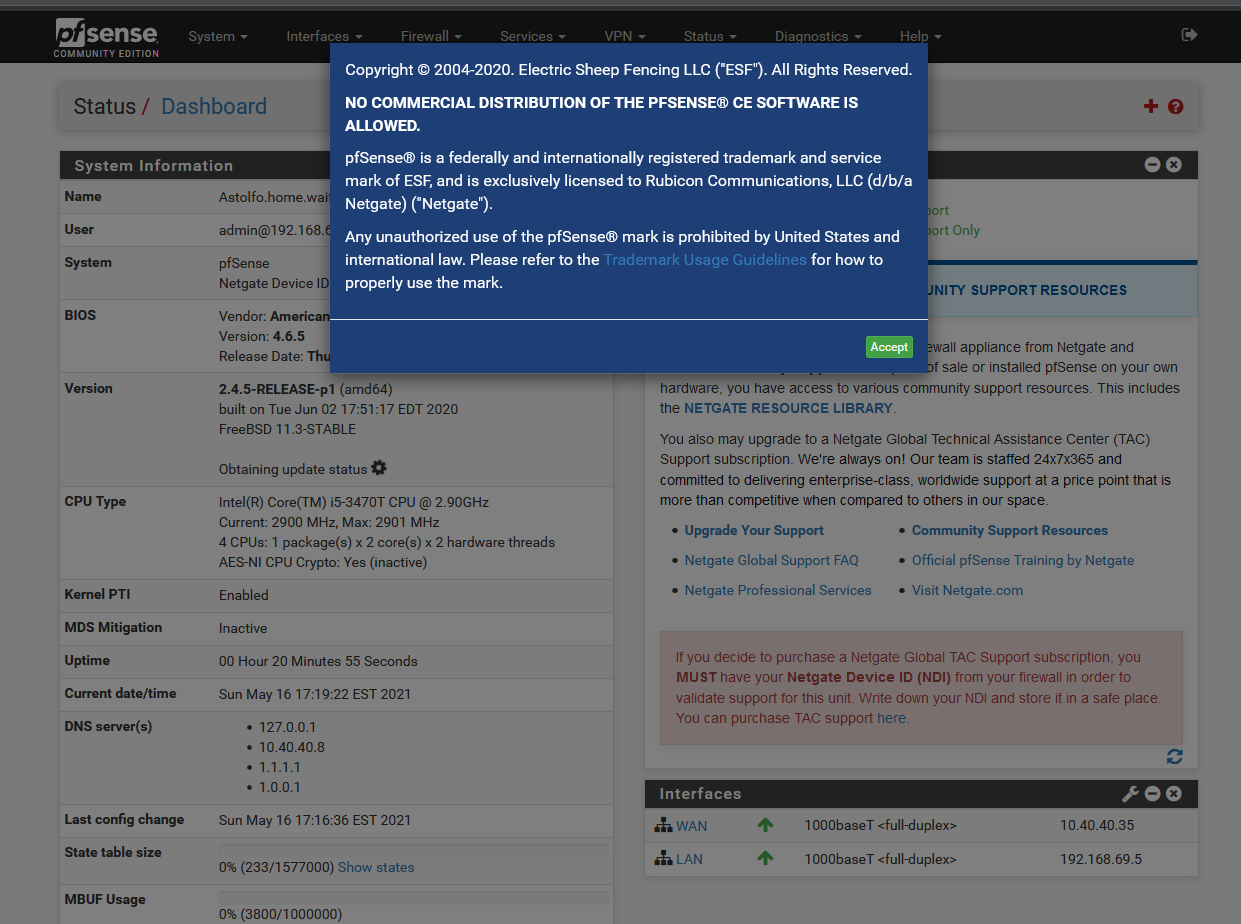
Task: Click WAN 1000baseT full-duplex text
Action: point(880,826)
